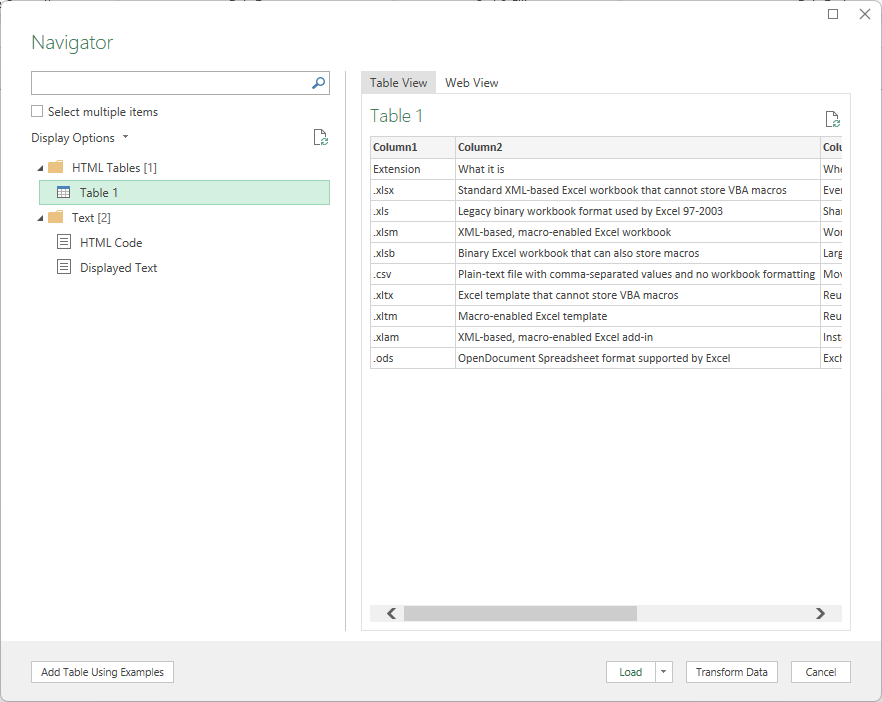Click the Text folder icon
The width and height of the screenshot is (882, 702).
click(x=56, y=218)
